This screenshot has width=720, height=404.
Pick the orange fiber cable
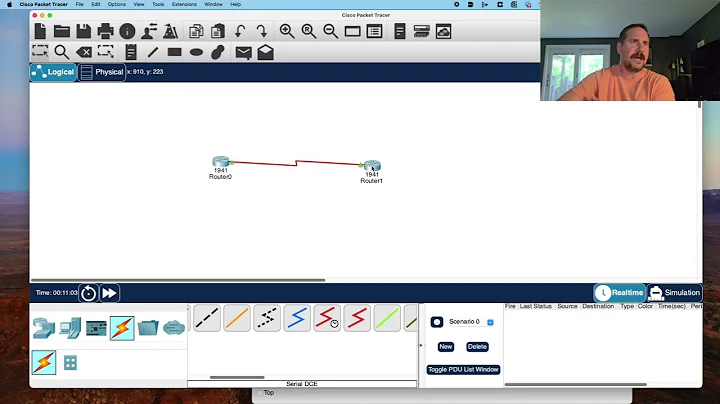tap(237, 318)
